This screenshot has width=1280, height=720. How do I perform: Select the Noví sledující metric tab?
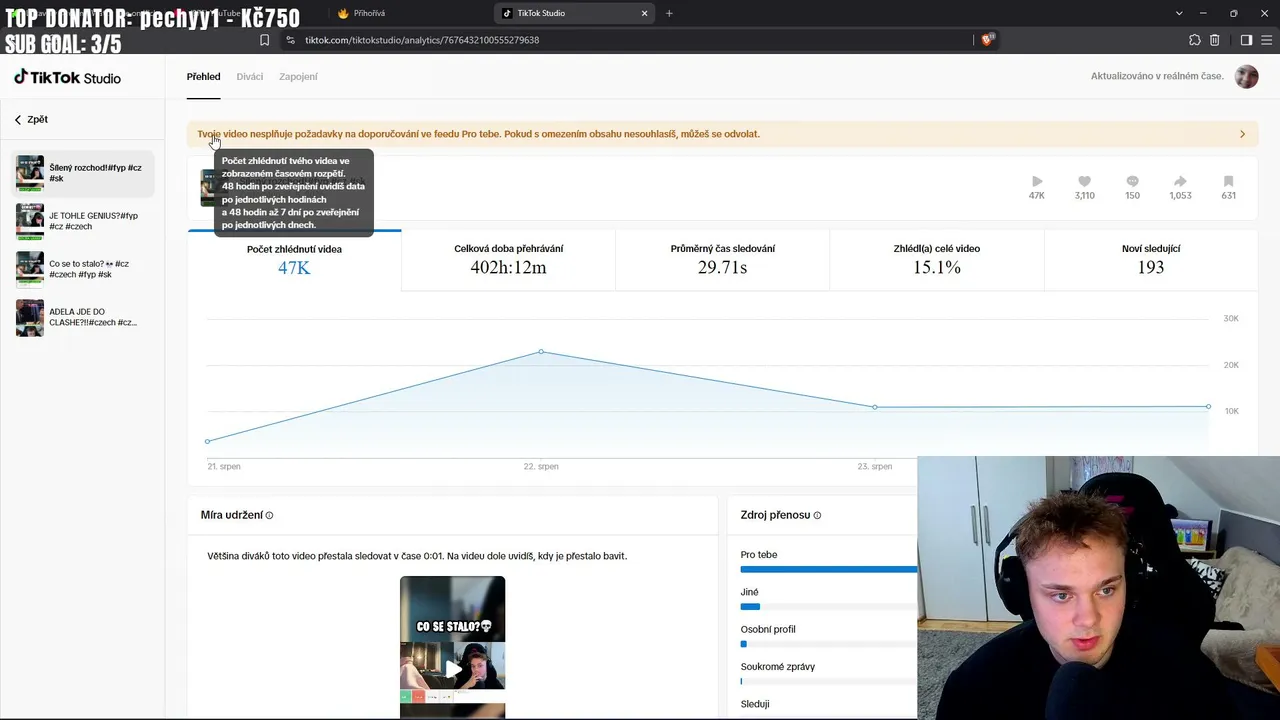[1150, 260]
